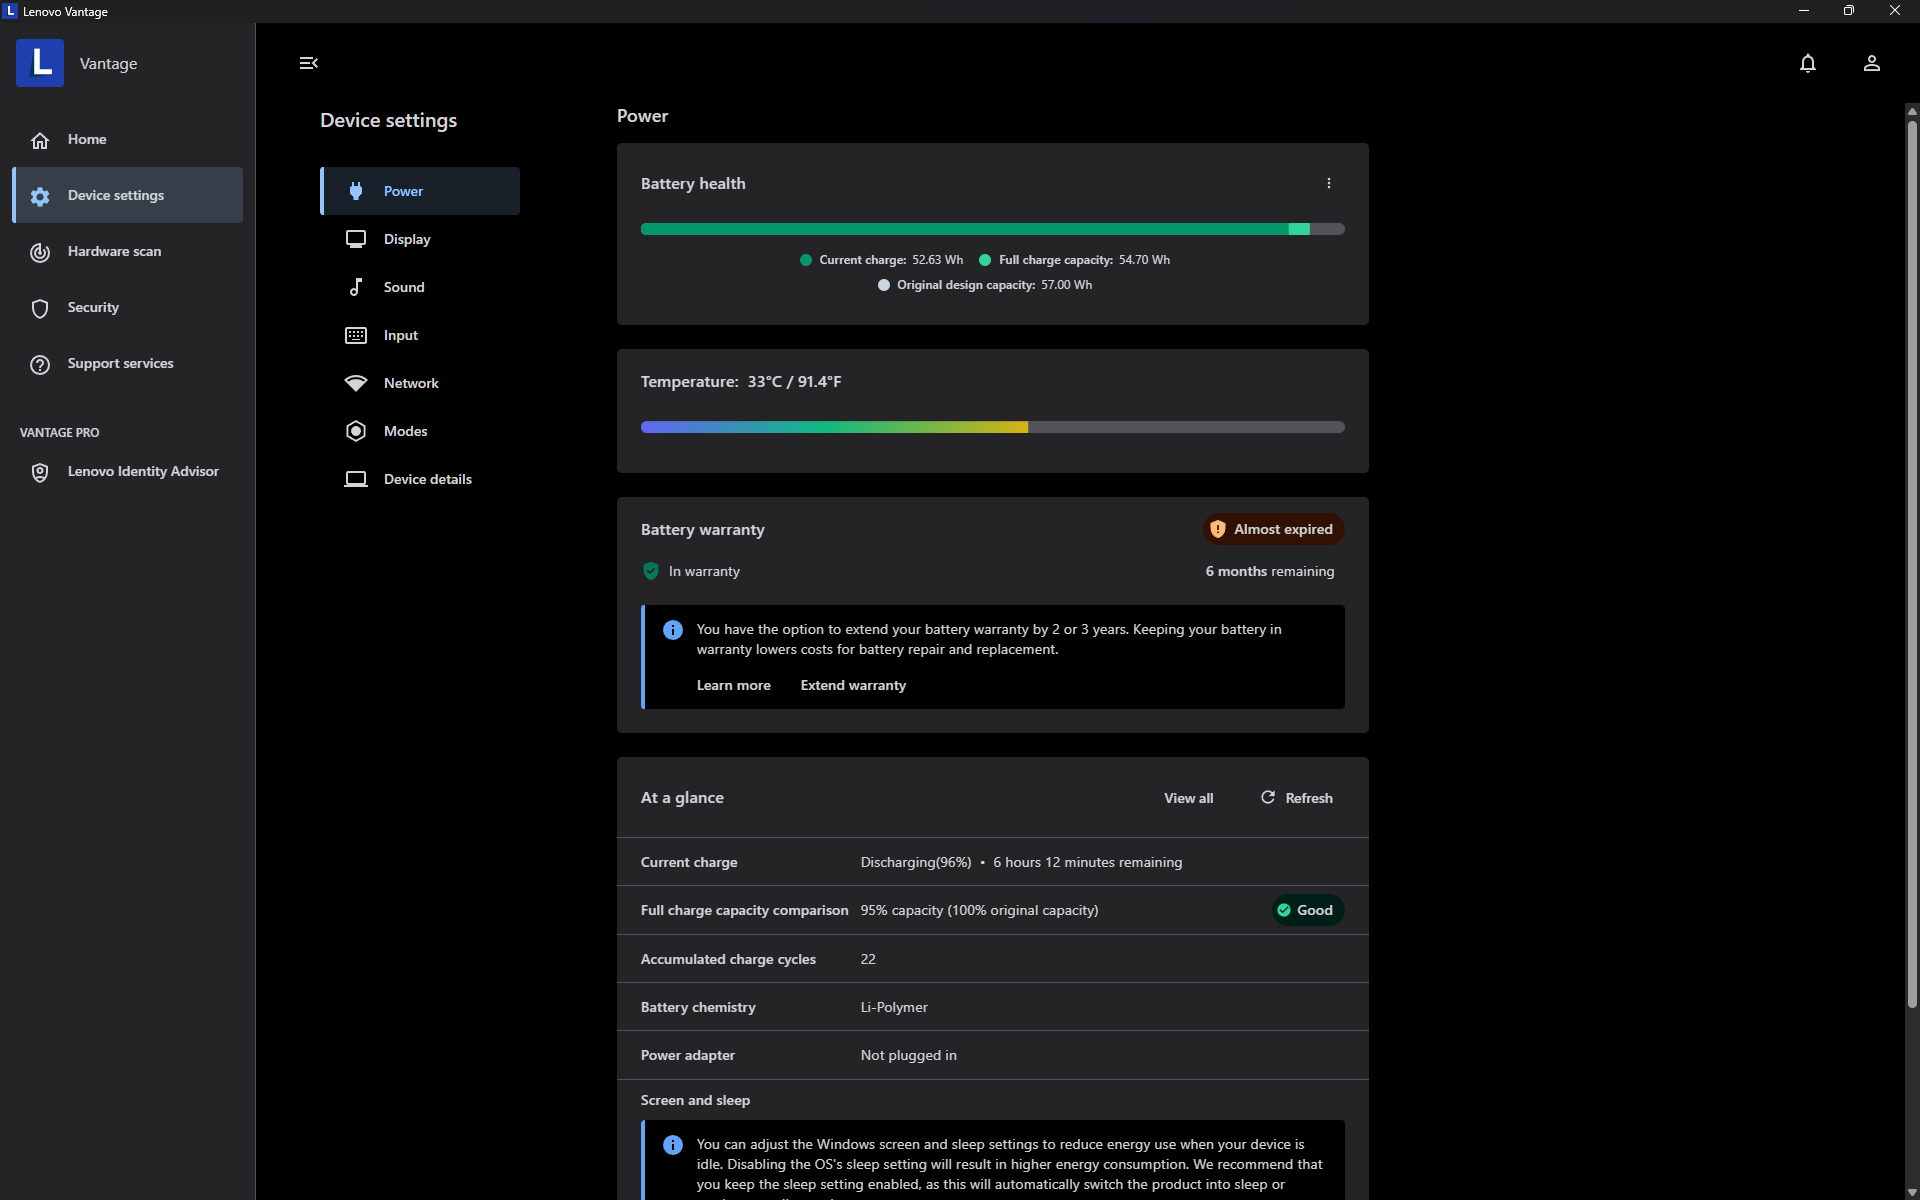Click the Home house icon

(40, 140)
